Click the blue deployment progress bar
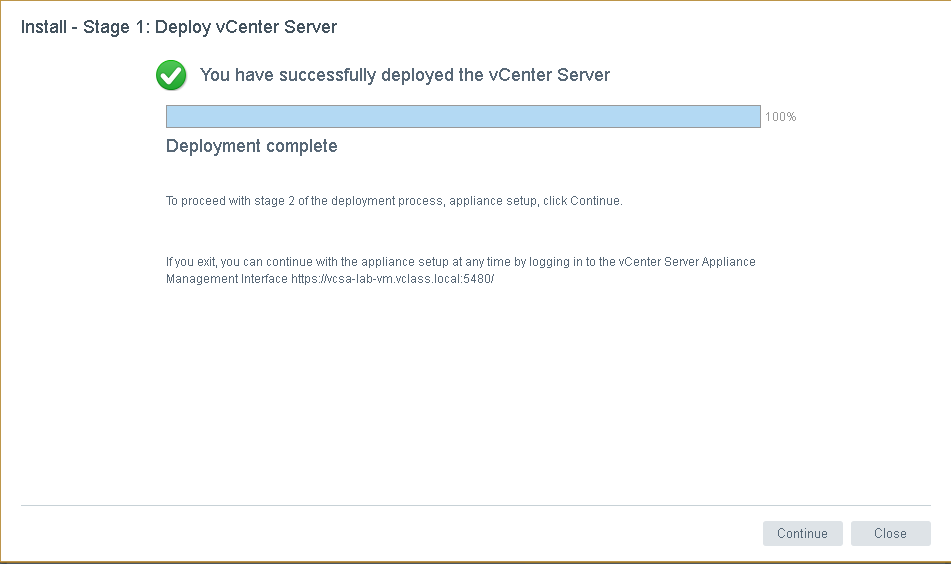This screenshot has width=951, height=564. tap(463, 117)
